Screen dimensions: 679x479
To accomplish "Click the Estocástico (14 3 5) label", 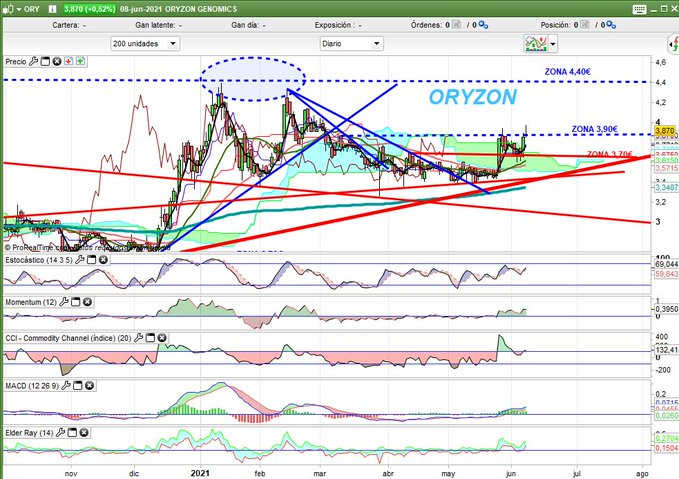I will pos(39,260).
